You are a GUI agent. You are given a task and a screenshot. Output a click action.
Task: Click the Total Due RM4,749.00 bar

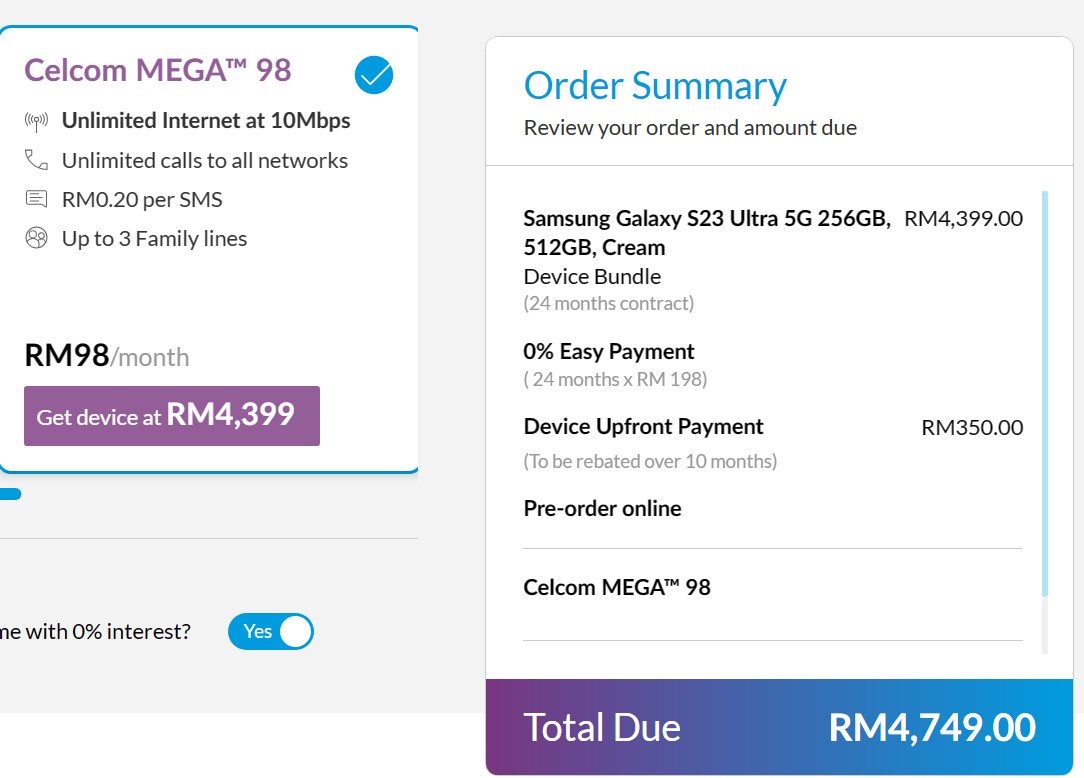779,727
